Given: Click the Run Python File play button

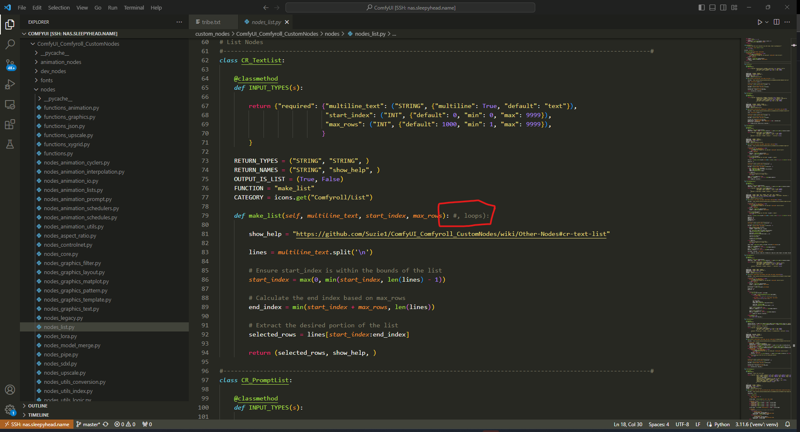Looking at the screenshot, I should [759, 22].
